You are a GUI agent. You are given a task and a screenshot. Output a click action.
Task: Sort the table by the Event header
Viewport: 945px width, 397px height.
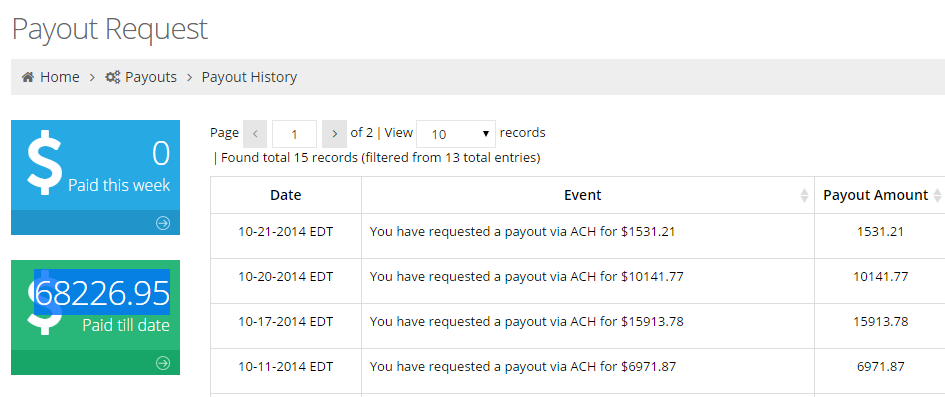click(x=582, y=195)
